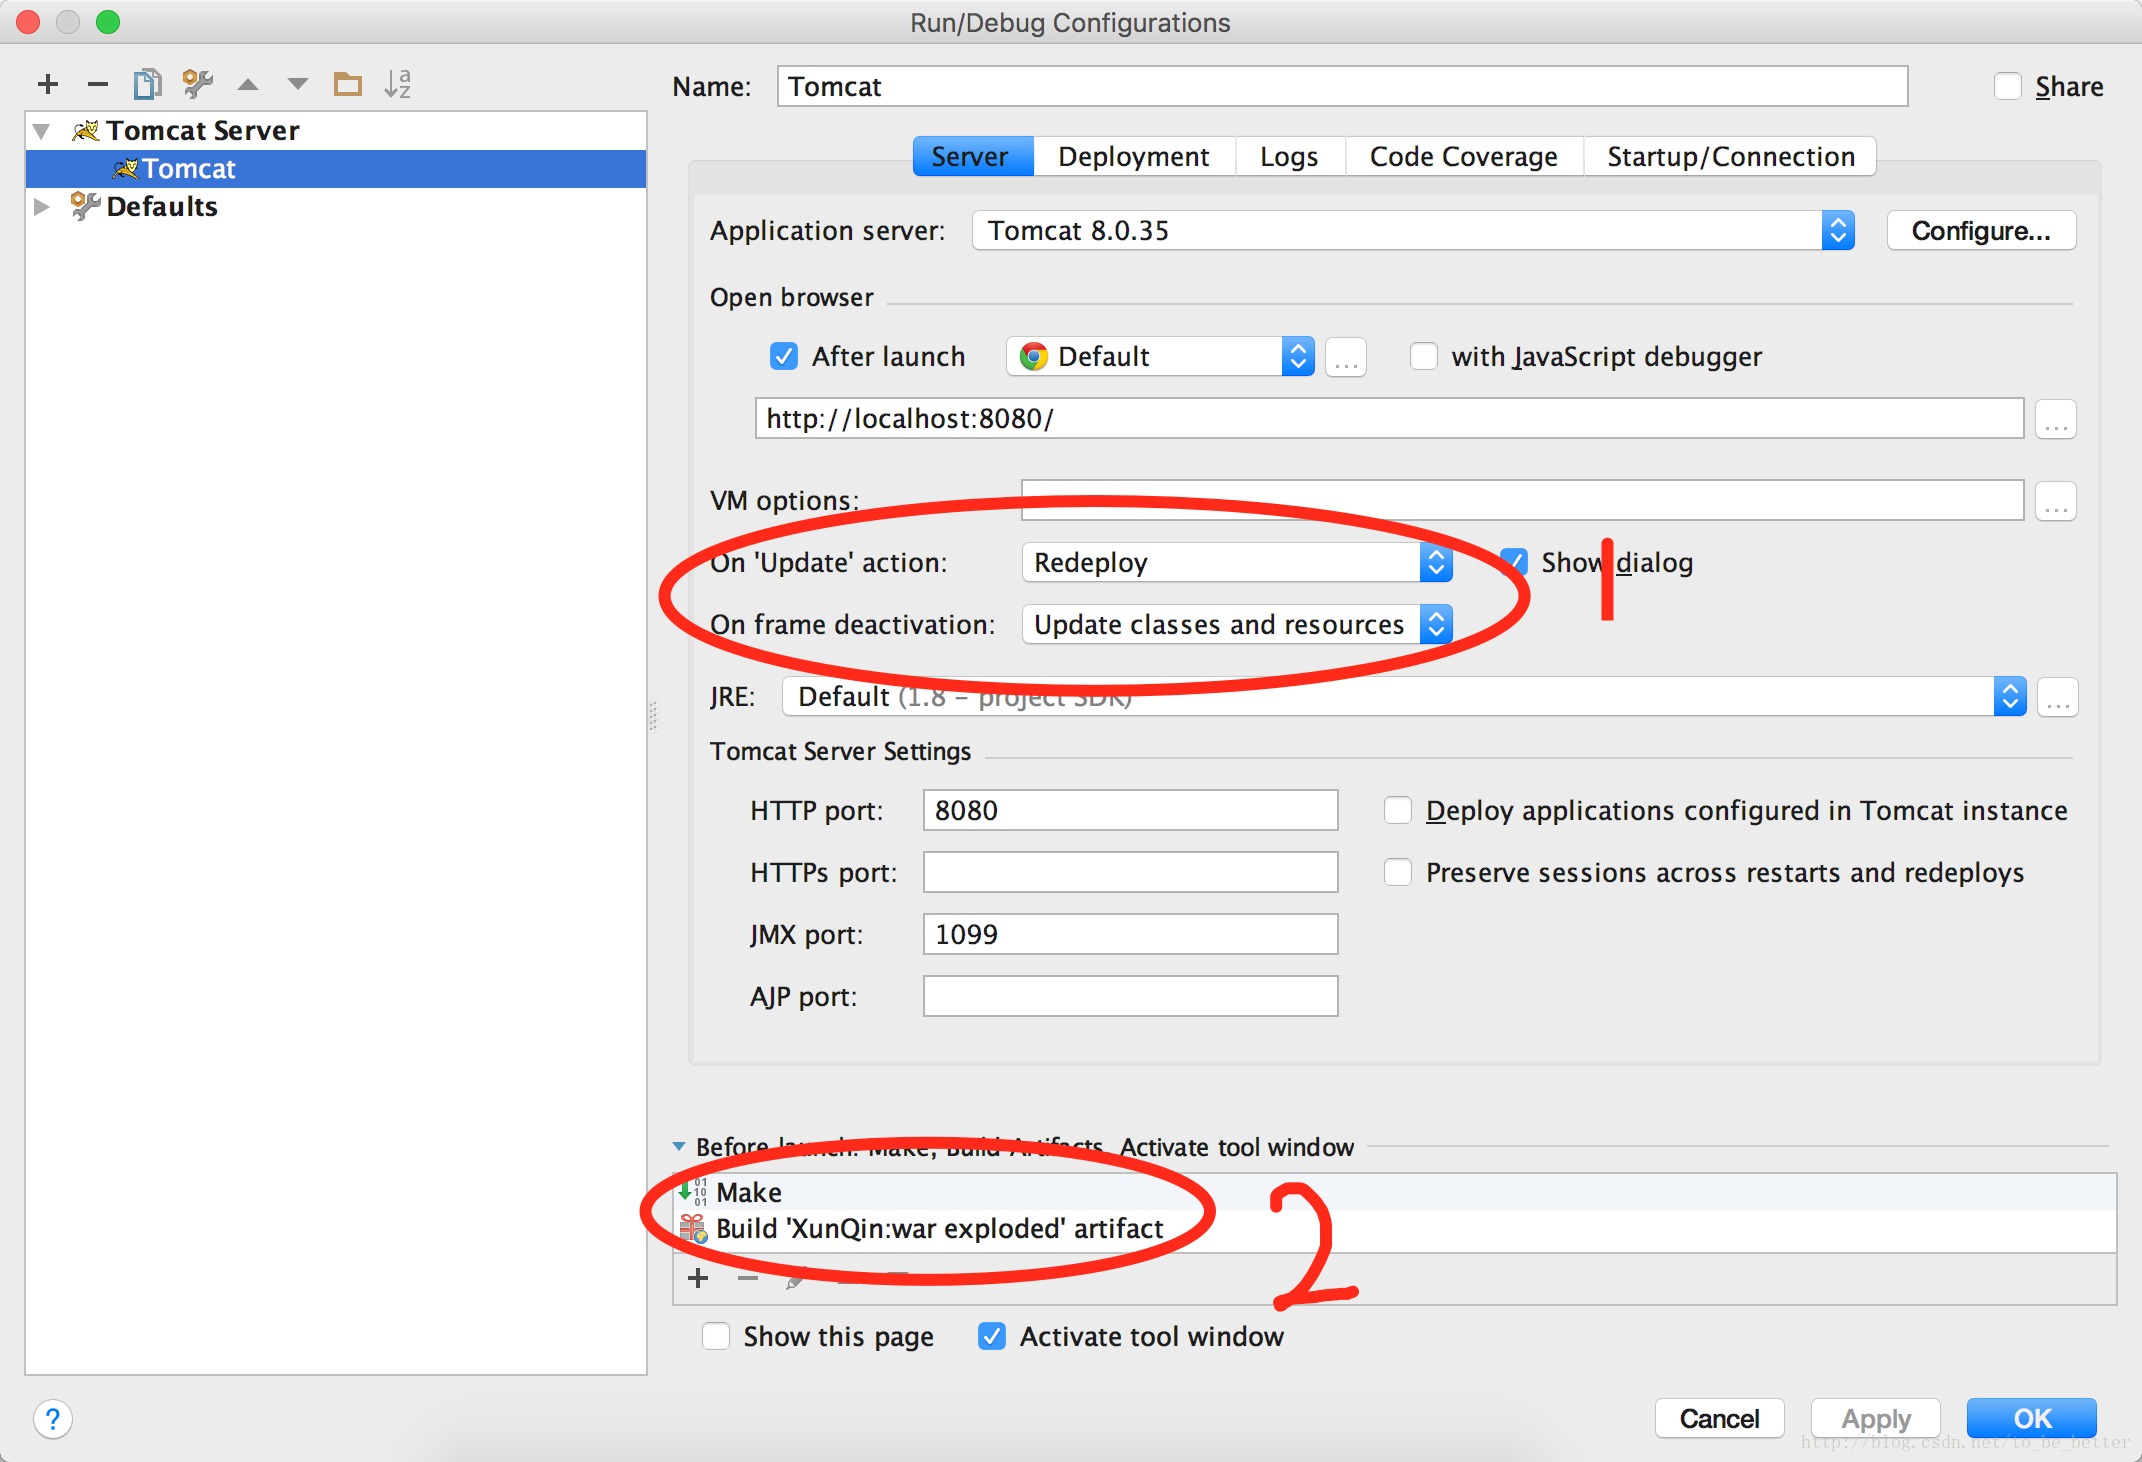The height and width of the screenshot is (1462, 2142).
Task: Open the edit defaults wrench icon
Action: click(198, 84)
